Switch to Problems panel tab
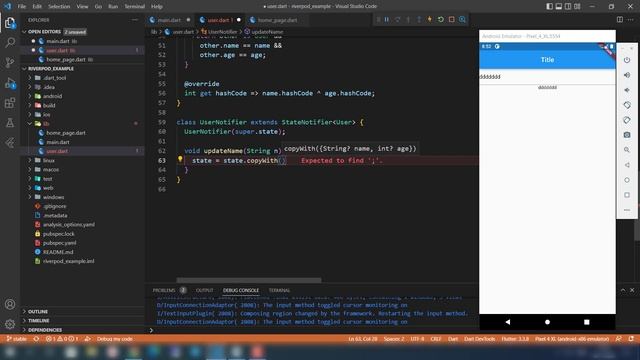Viewport: 640px width, 360px height. (164, 290)
